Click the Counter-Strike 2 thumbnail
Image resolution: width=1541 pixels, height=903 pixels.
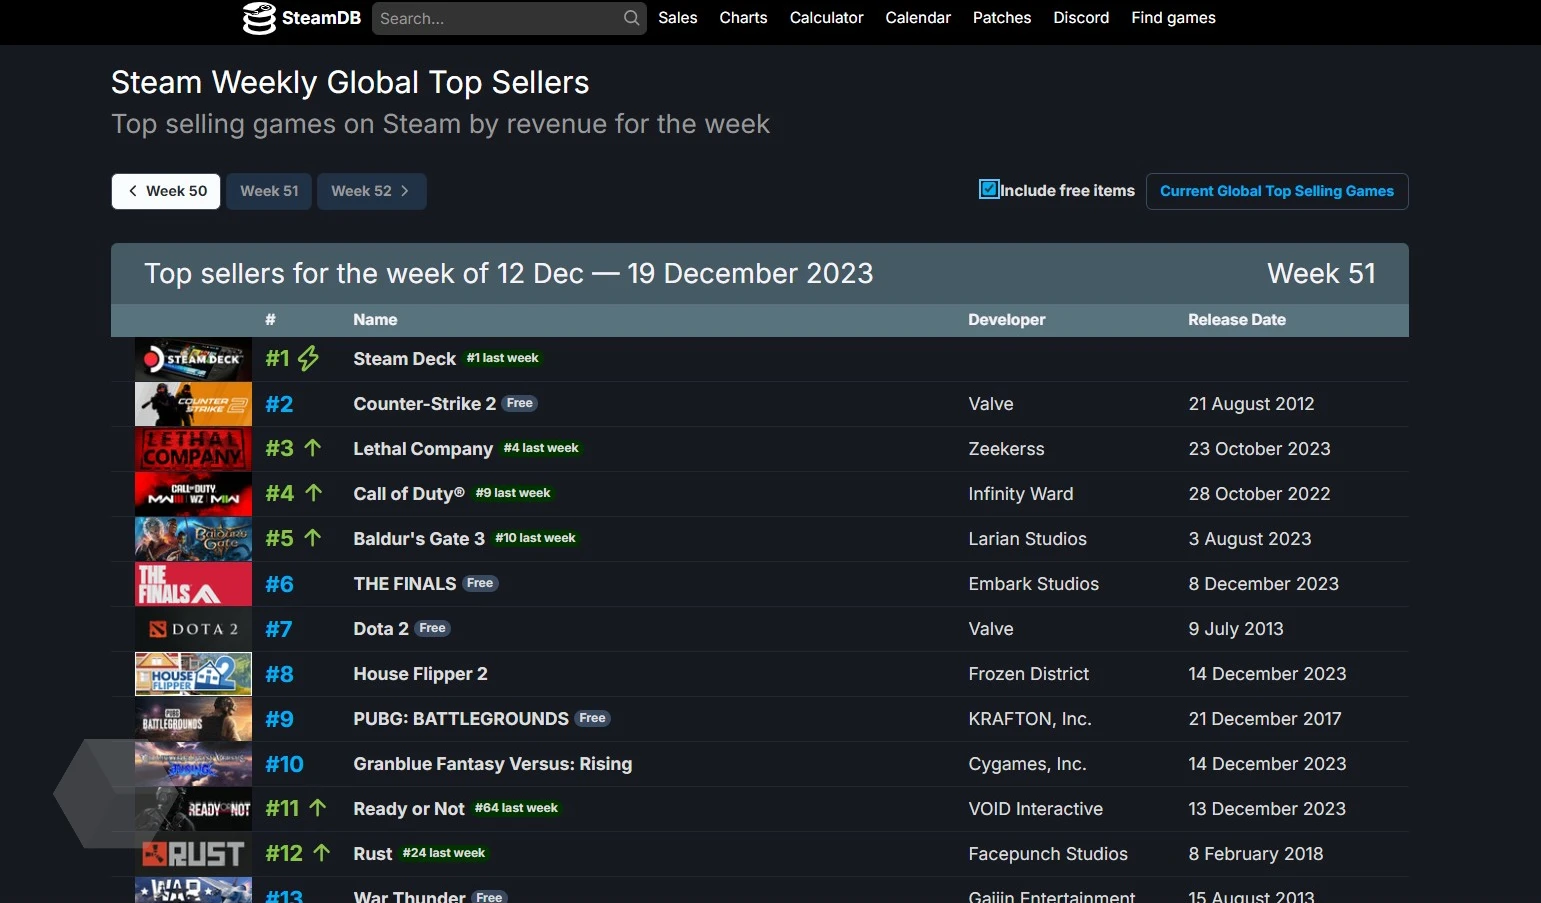(193, 404)
